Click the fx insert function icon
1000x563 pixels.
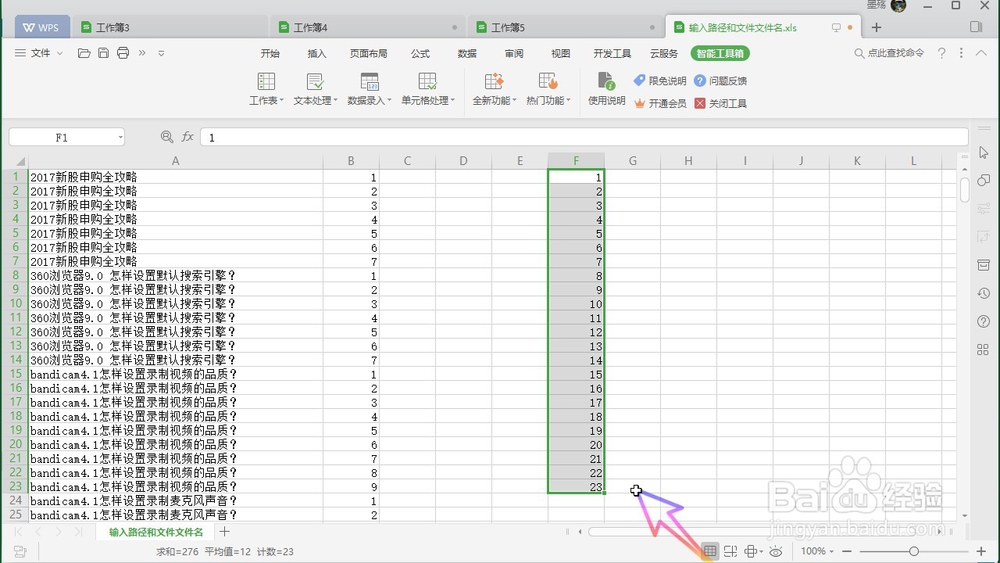[188, 136]
